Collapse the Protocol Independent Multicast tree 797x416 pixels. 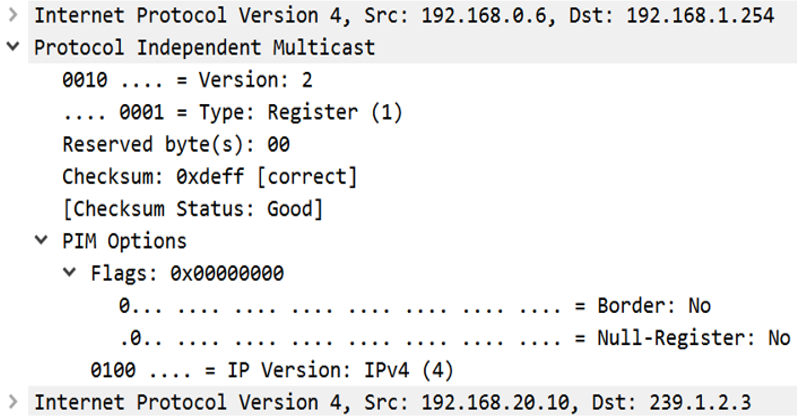coord(12,48)
